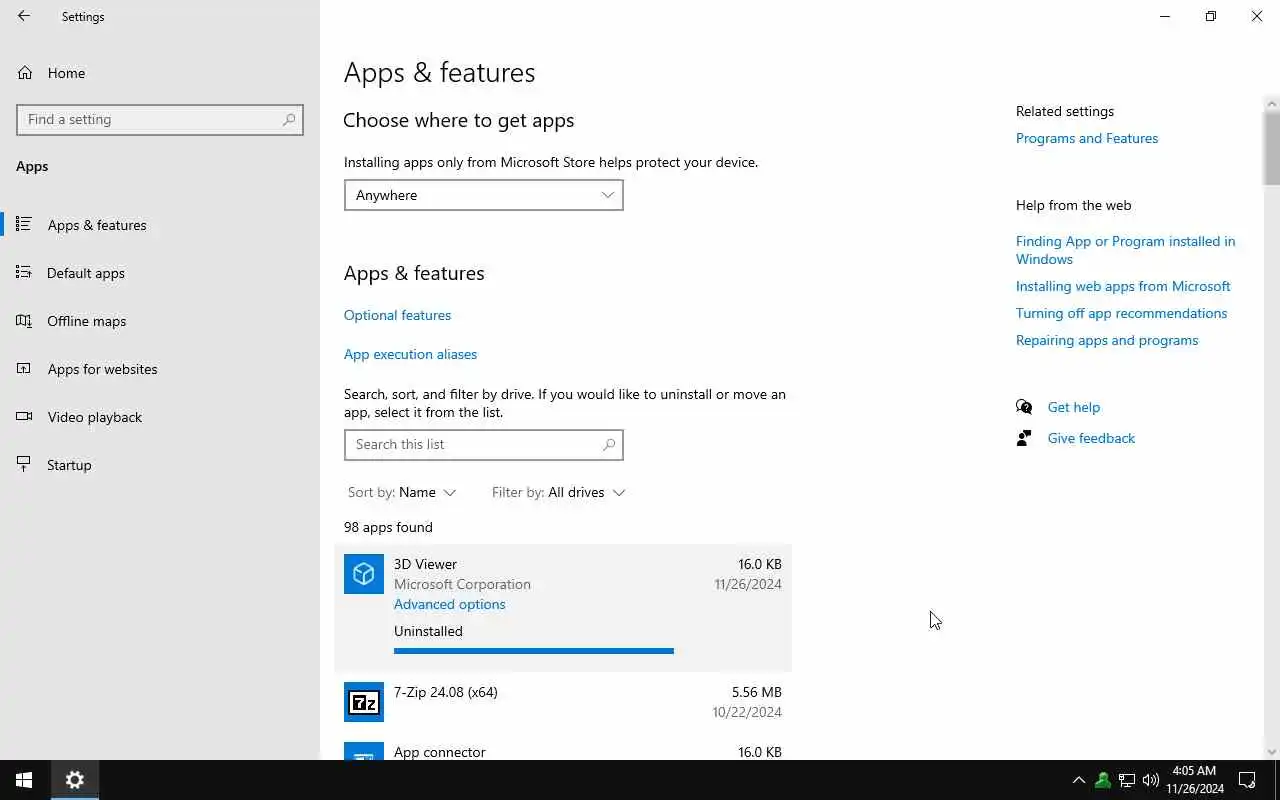Click the magnifier in Find a setting
This screenshot has height=800, width=1280.
[289, 119]
